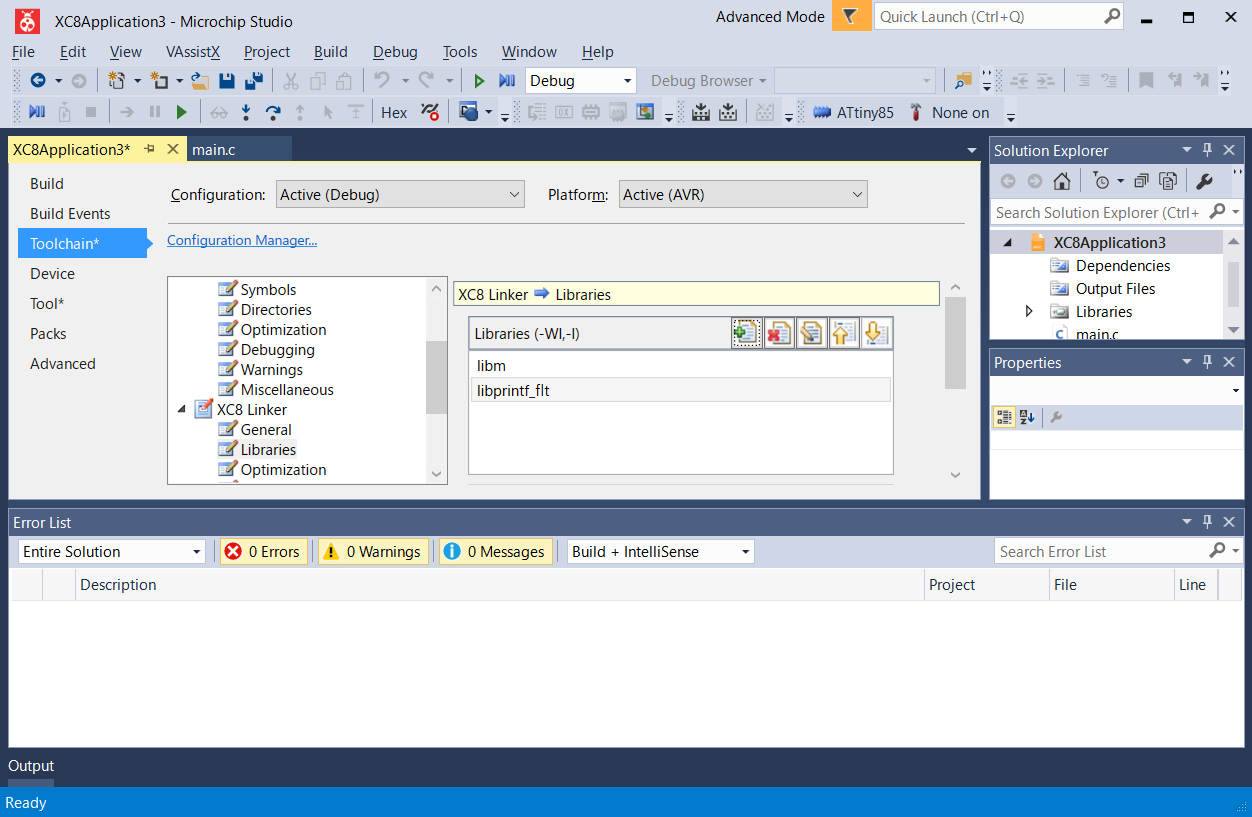The width and height of the screenshot is (1252, 817).
Task: Click the Home icon in Solution Explorer
Action: [1062, 181]
